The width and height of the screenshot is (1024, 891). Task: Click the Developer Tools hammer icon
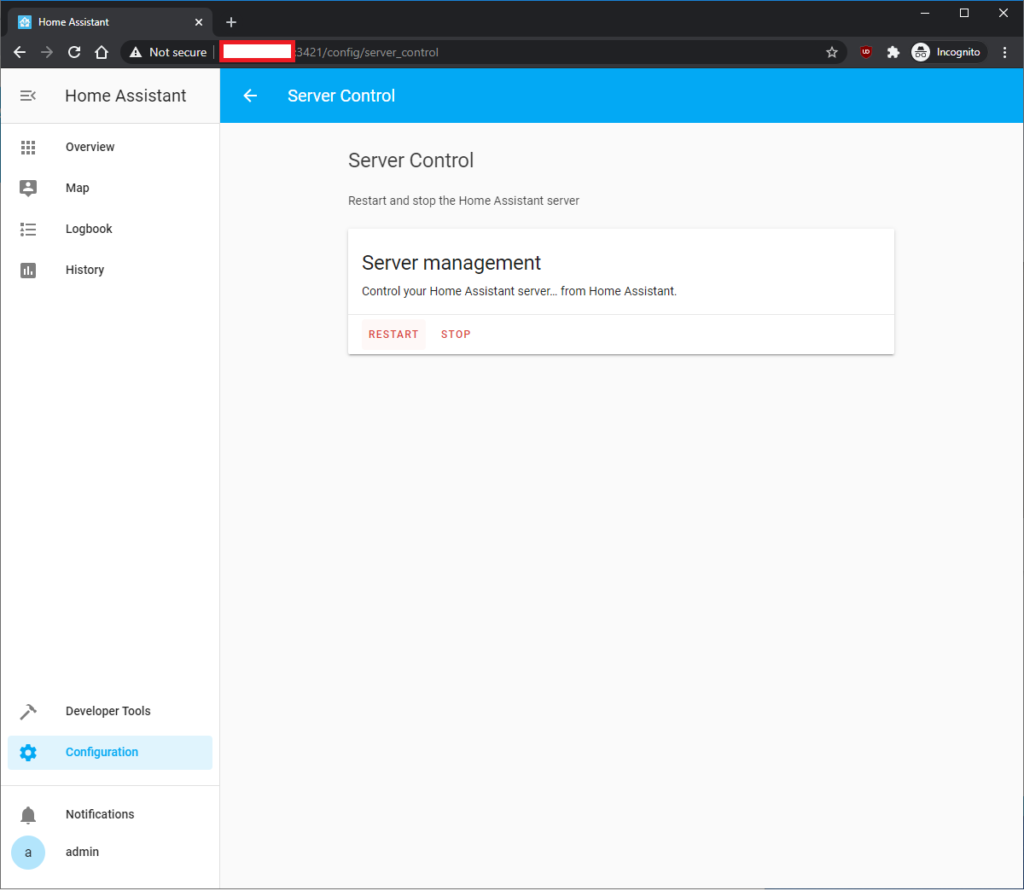[x=27, y=711]
